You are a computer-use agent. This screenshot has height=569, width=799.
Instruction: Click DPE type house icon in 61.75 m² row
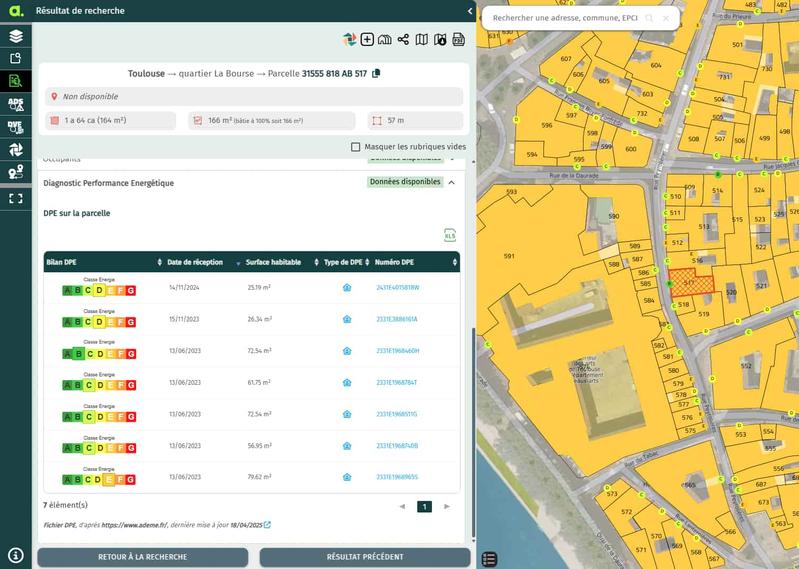347,383
